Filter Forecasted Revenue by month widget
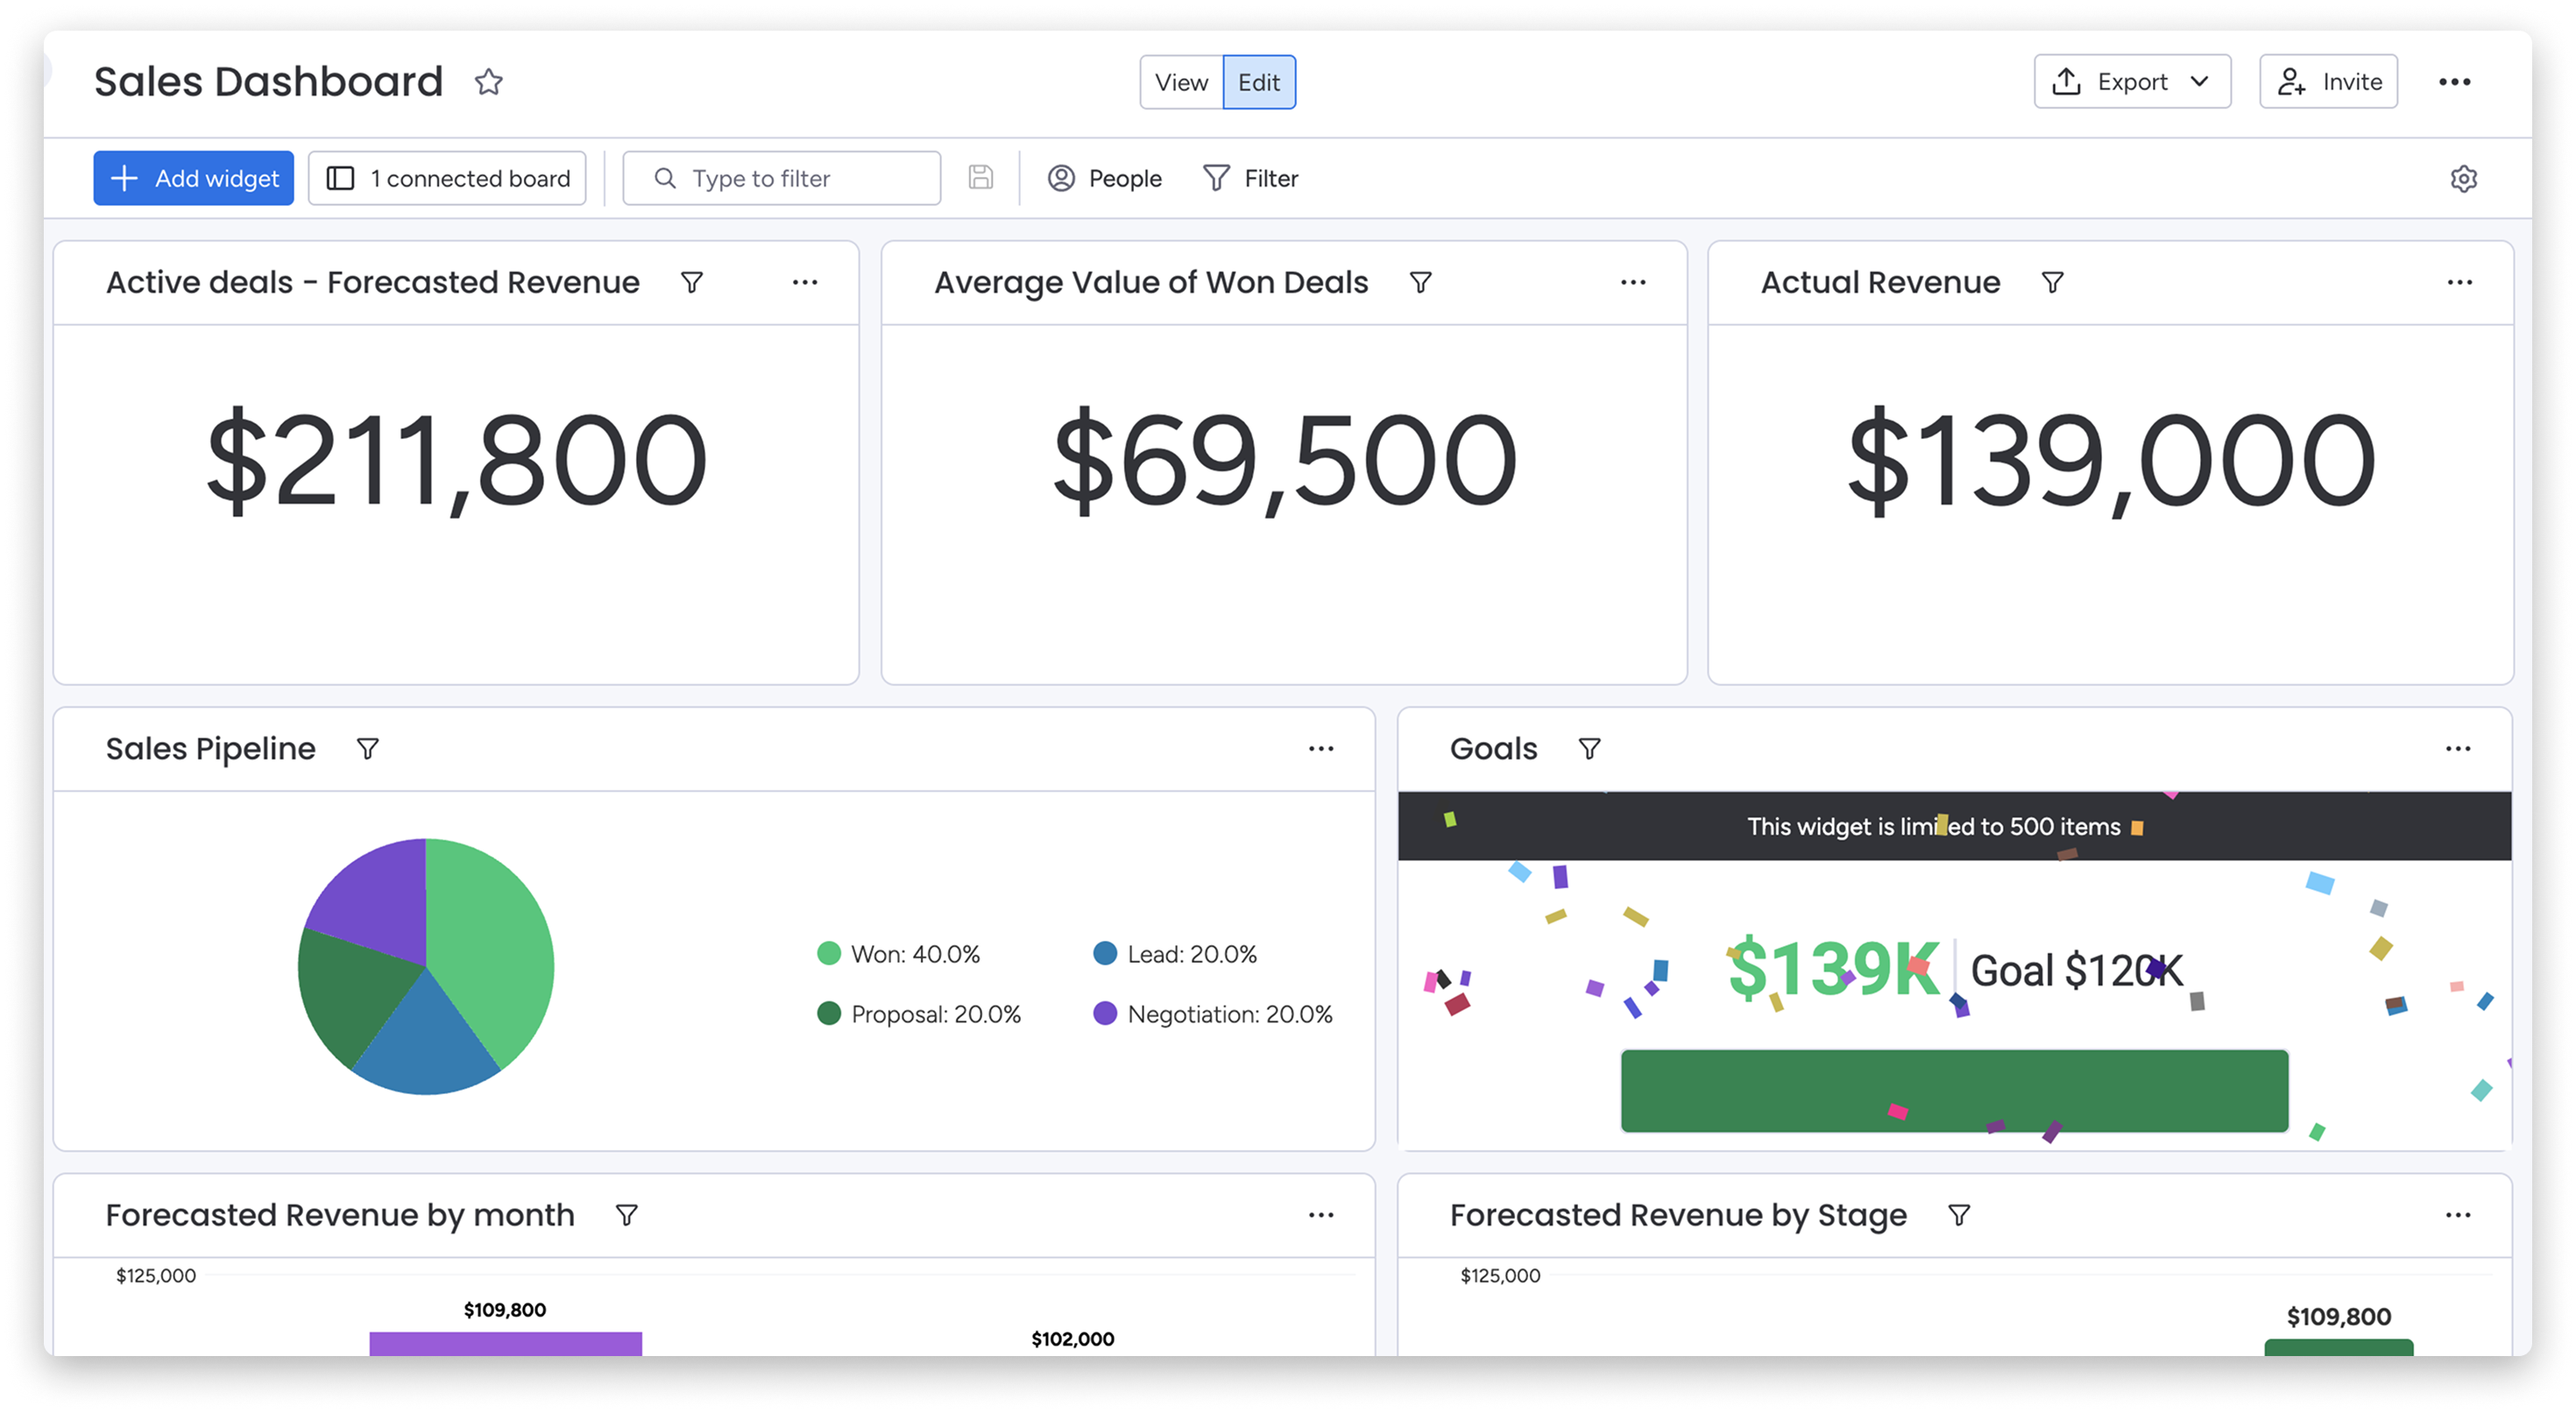Image resolution: width=2576 pixels, height=1413 pixels. click(x=626, y=1215)
